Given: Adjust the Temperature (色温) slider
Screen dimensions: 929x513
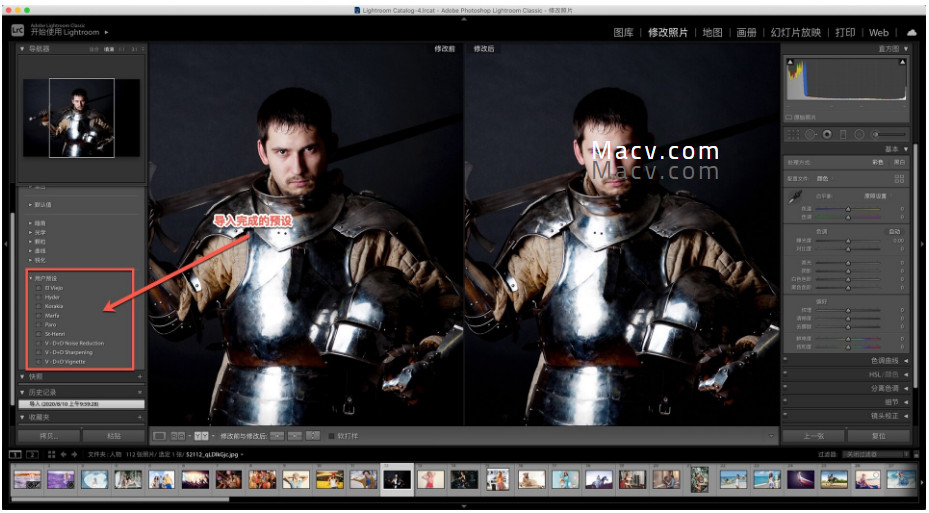Looking at the screenshot, I should (848, 209).
